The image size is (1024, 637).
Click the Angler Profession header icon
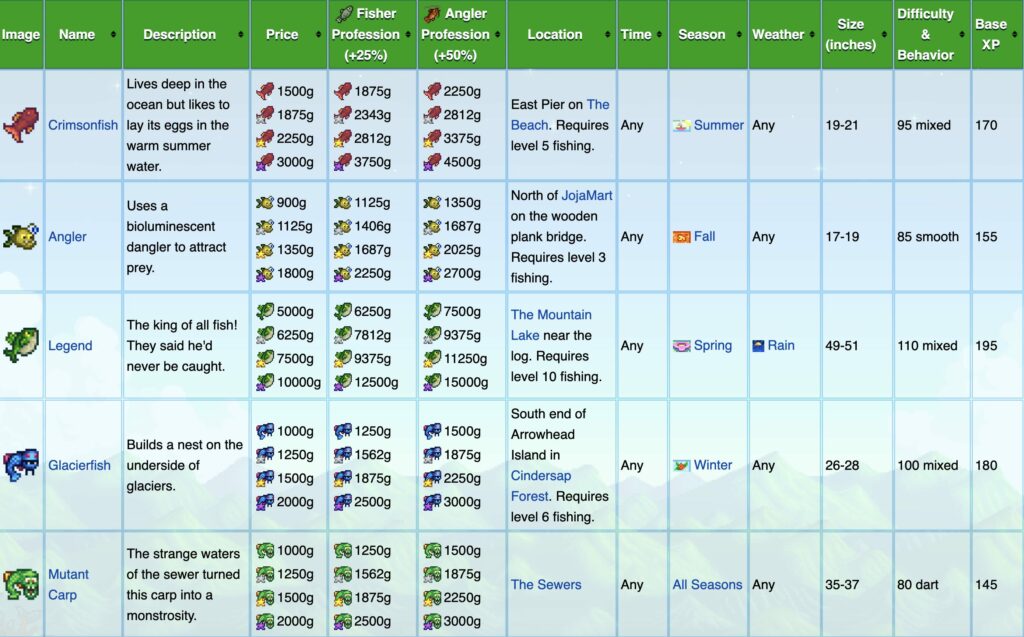point(432,14)
